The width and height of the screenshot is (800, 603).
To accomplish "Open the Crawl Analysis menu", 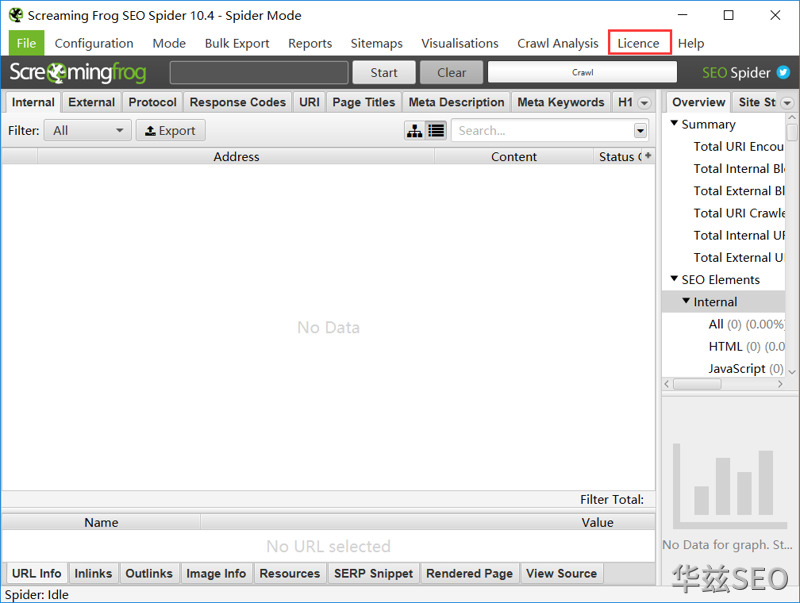I will pyautogui.click(x=557, y=43).
